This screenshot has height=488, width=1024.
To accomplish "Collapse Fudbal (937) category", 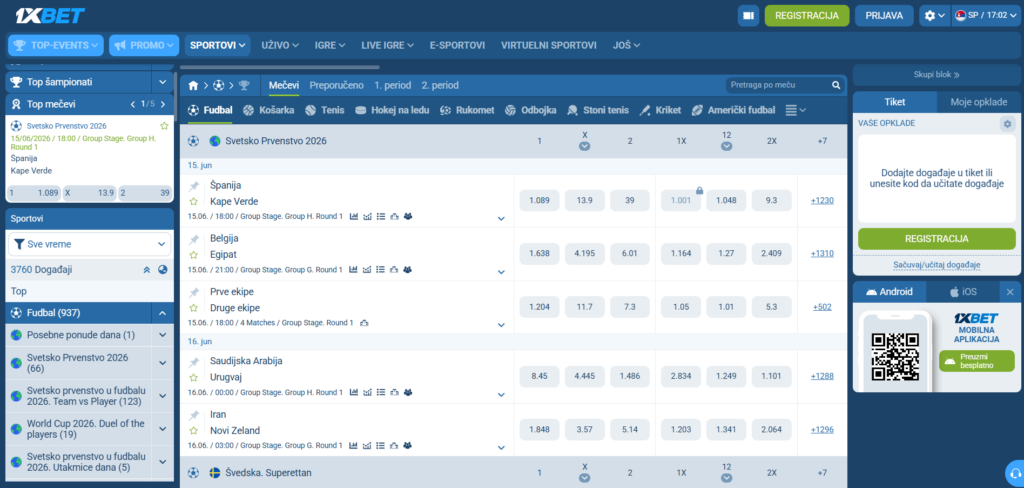I will click(x=162, y=314).
